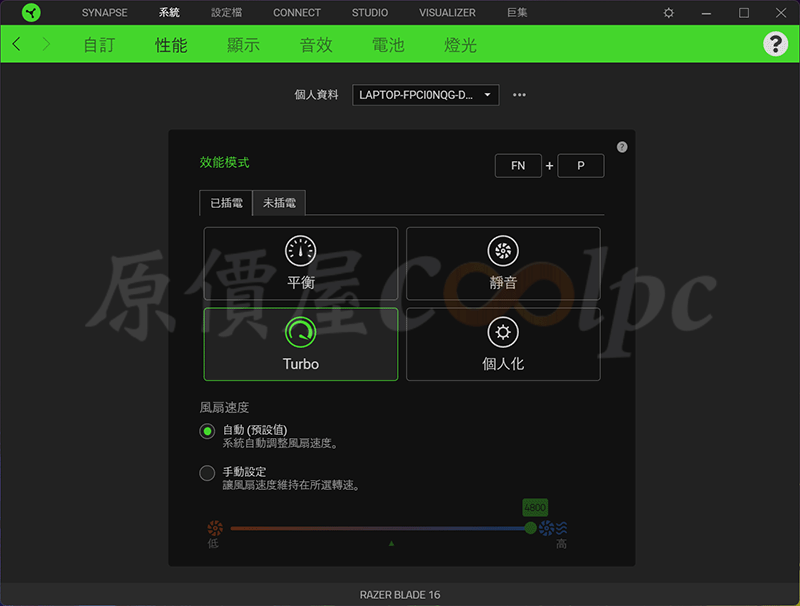Click the fan speed slider handle
The width and height of the screenshot is (800, 606).
(531, 528)
